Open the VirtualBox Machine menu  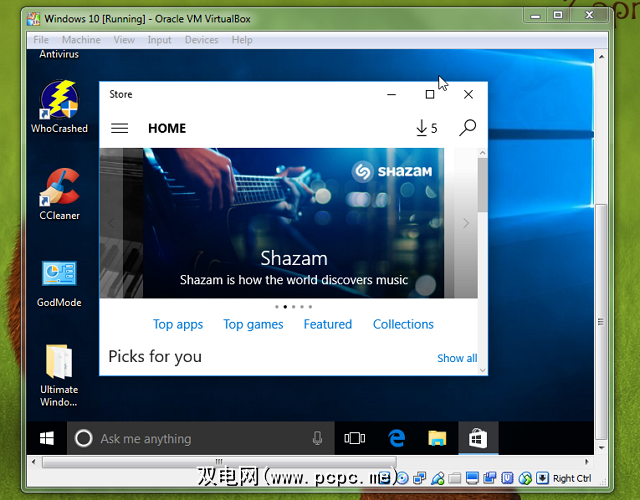81,40
